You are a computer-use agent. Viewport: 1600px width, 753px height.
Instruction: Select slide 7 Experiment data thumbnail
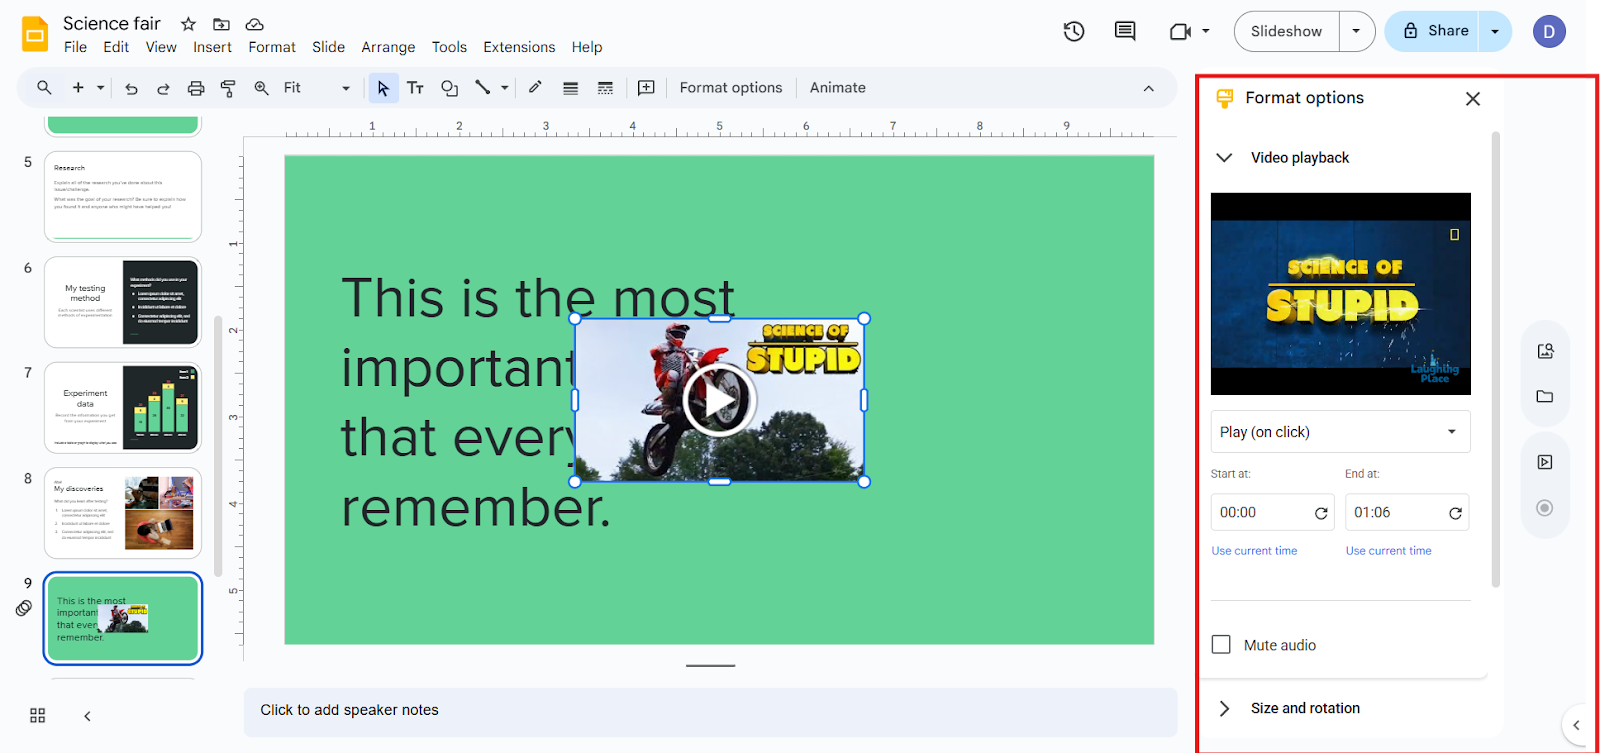tap(123, 407)
